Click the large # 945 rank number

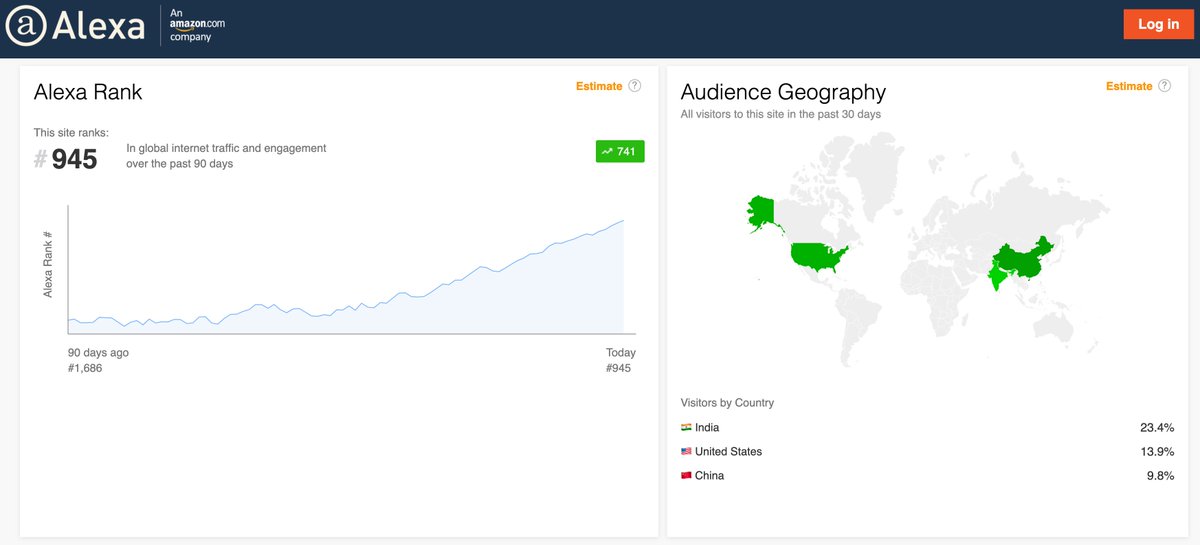66,159
